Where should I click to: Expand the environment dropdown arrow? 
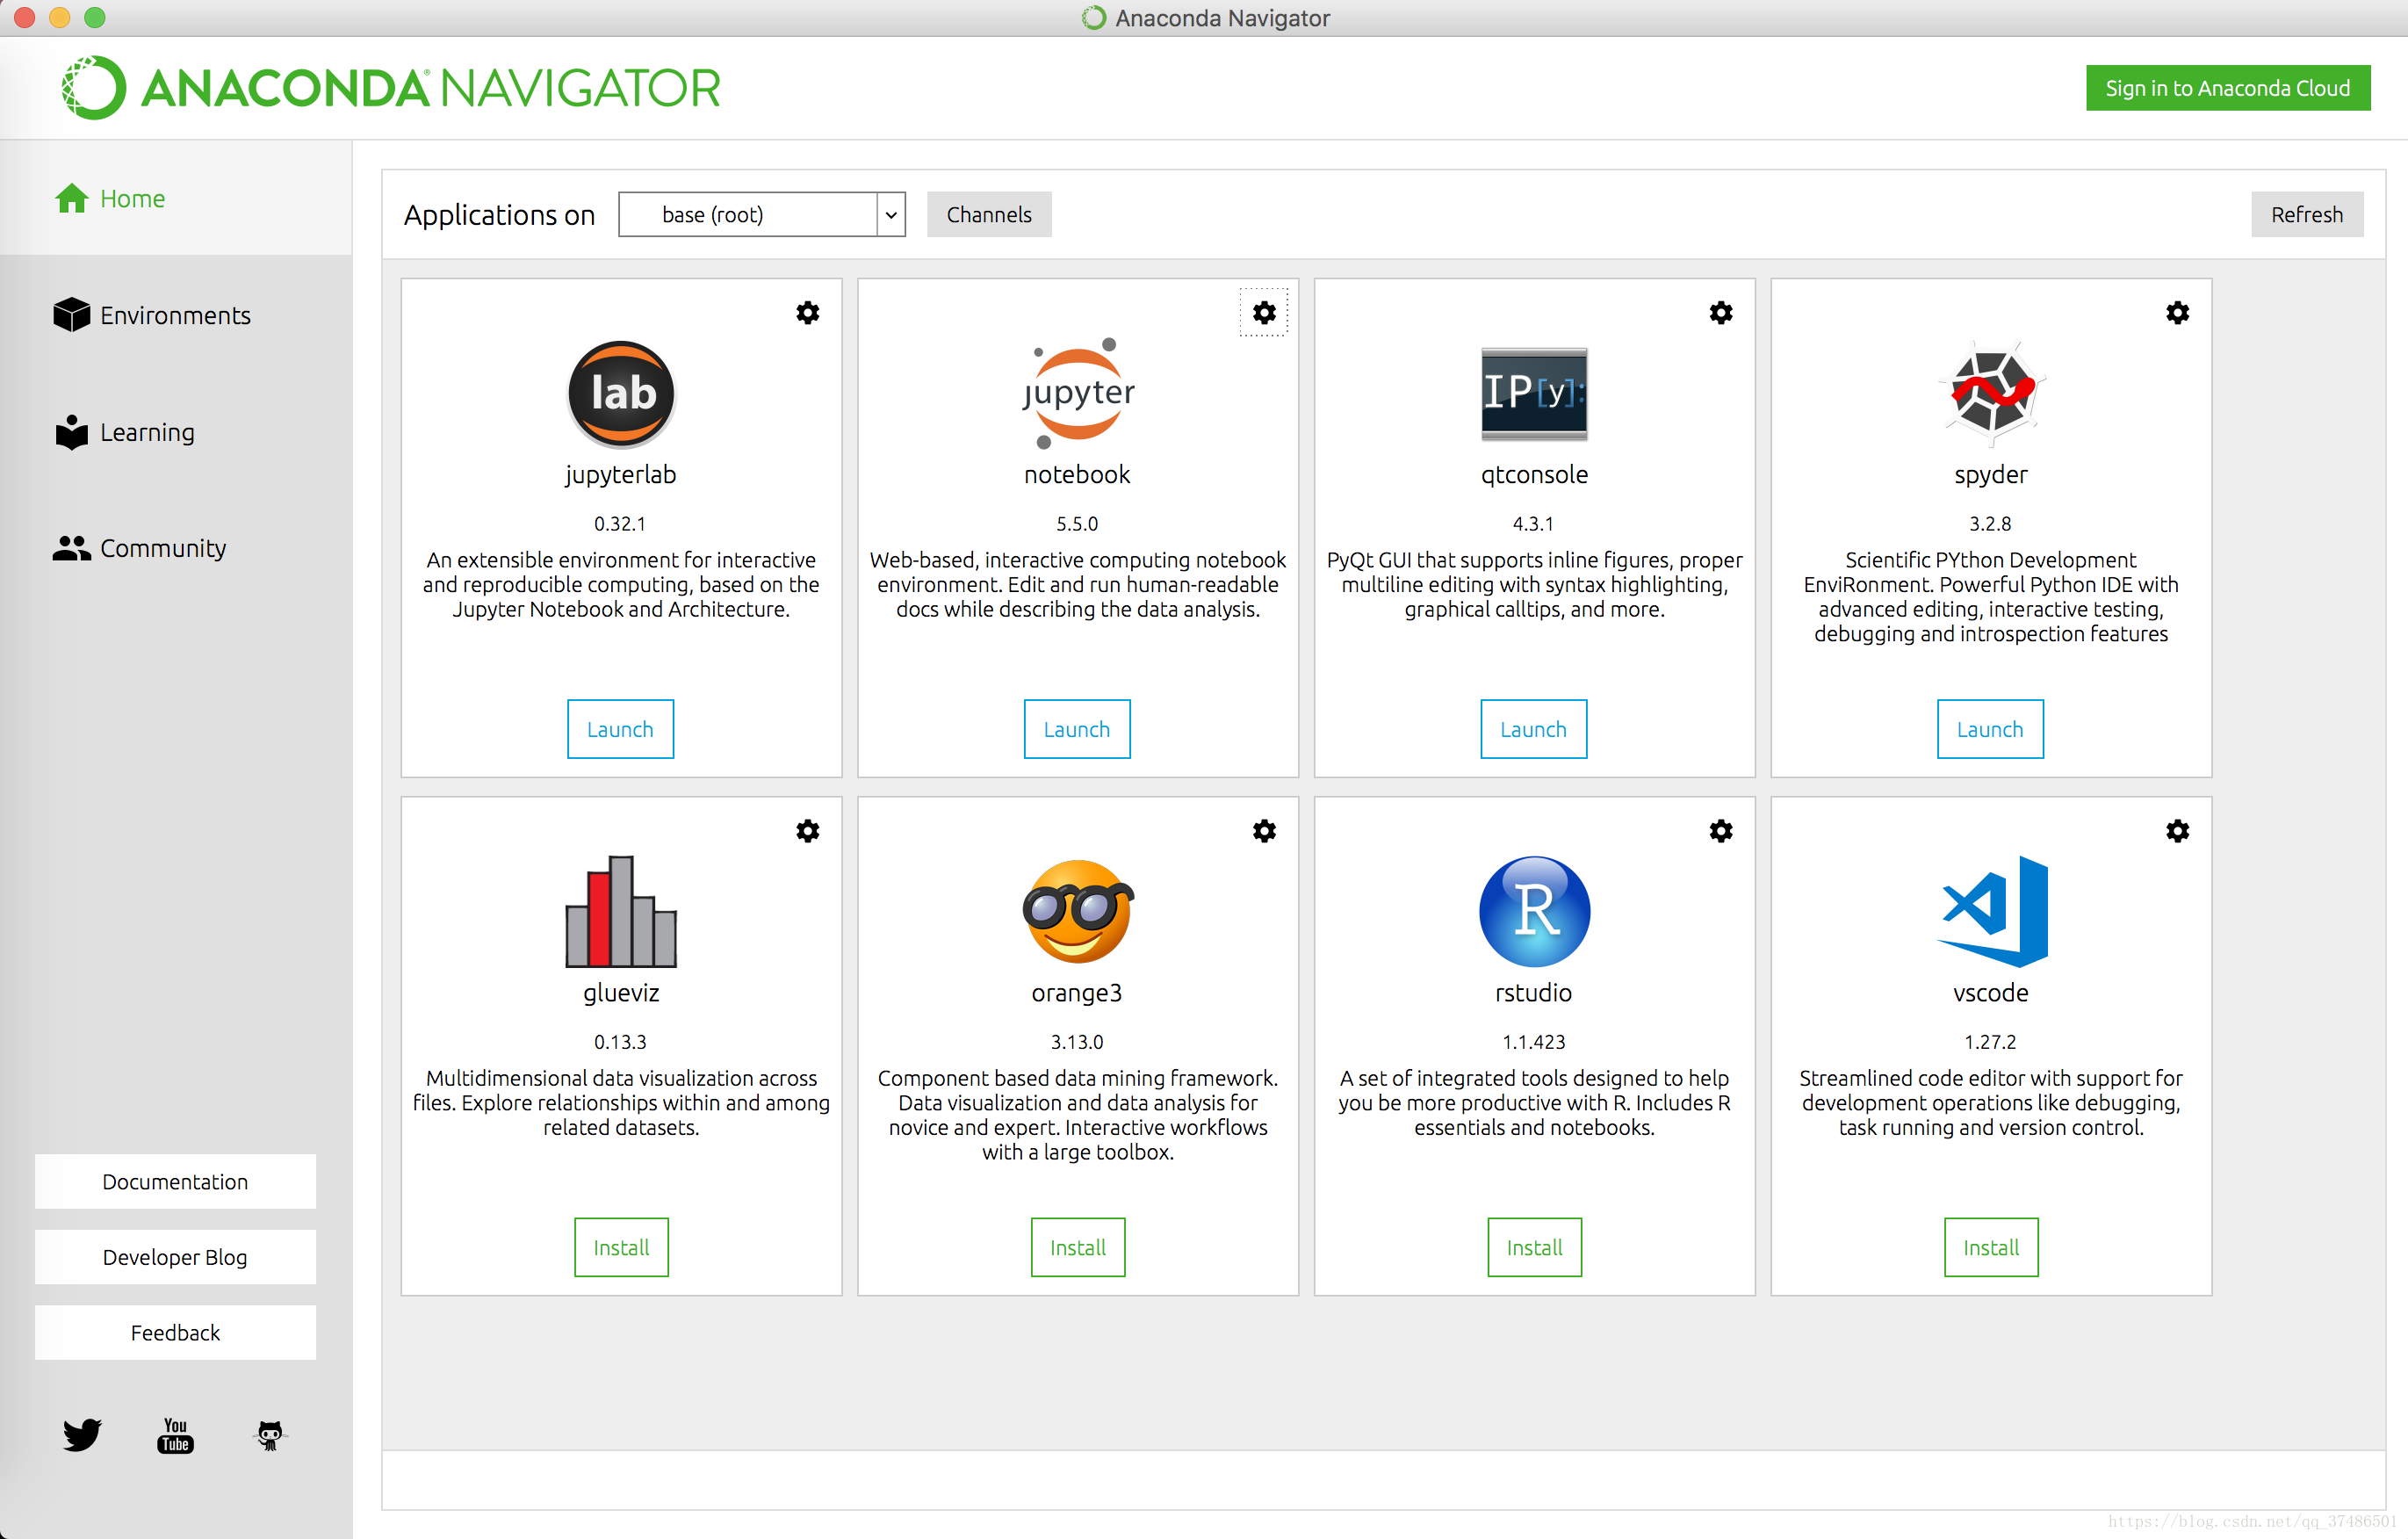click(891, 215)
